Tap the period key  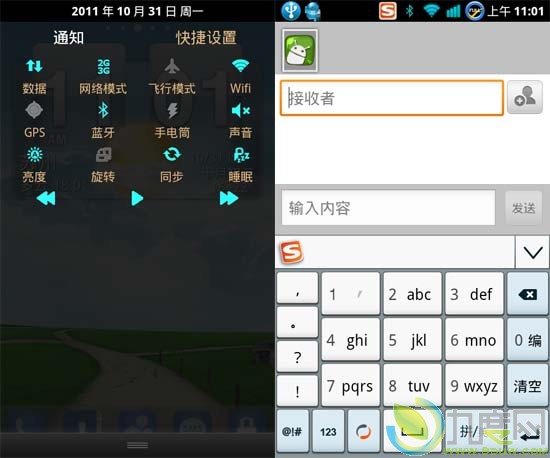coord(297,323)
